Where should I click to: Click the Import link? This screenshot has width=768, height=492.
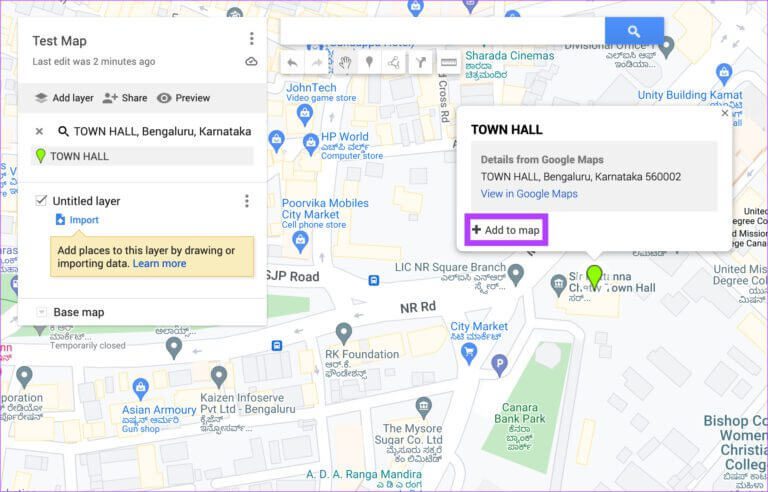pos(77,220)
